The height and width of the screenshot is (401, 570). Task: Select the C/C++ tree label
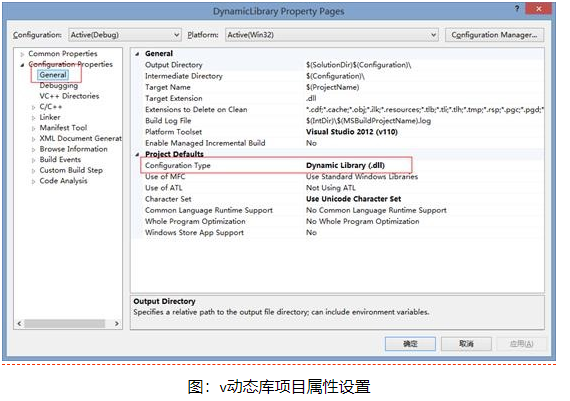(x=51, y=107)
